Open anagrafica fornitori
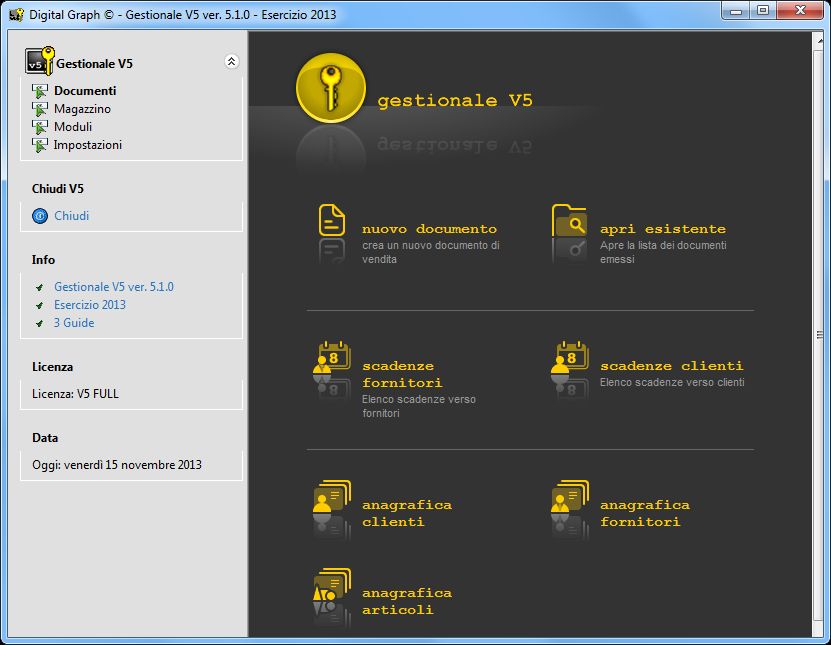This screenshot has height=645, width=831. pos(645,513)
